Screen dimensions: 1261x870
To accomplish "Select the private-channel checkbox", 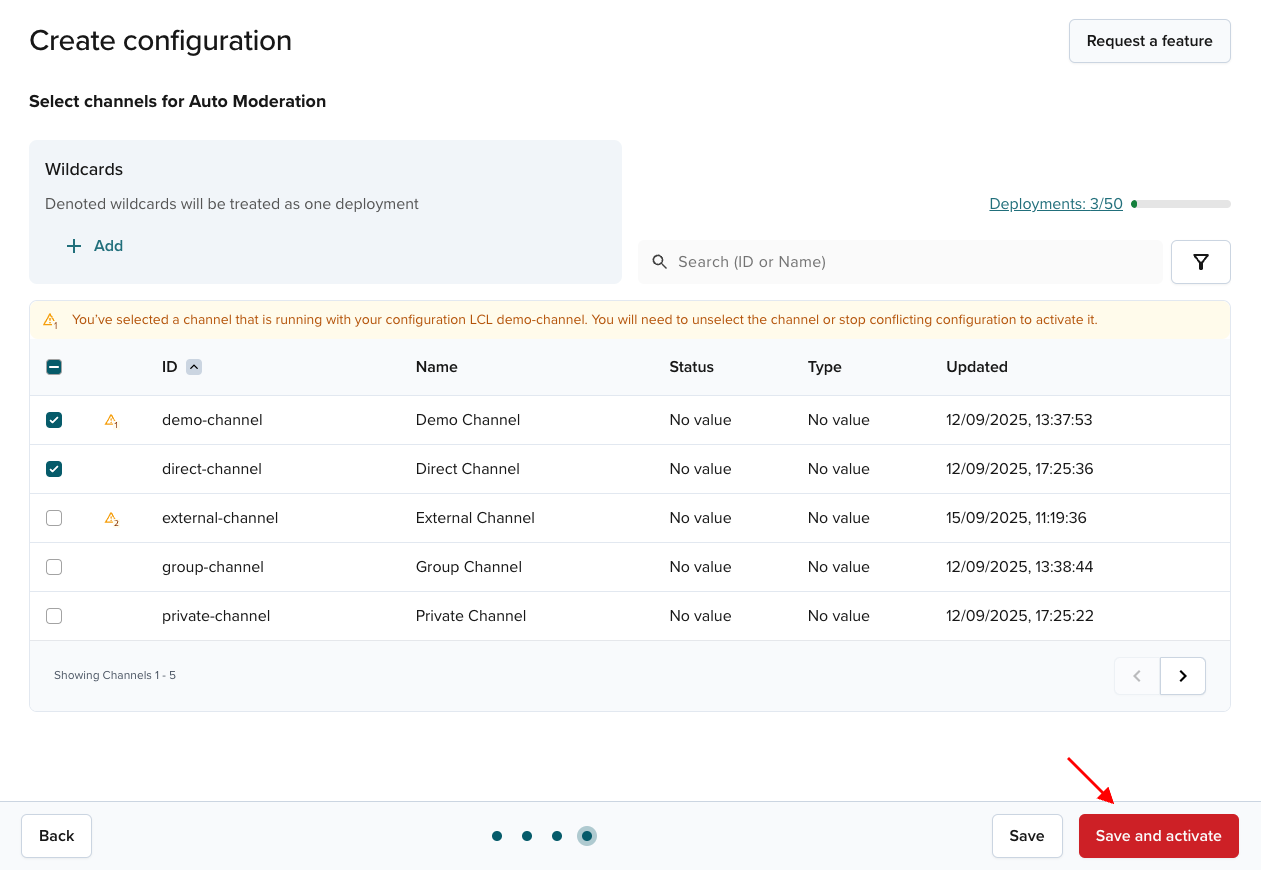I will click(53, 616).
